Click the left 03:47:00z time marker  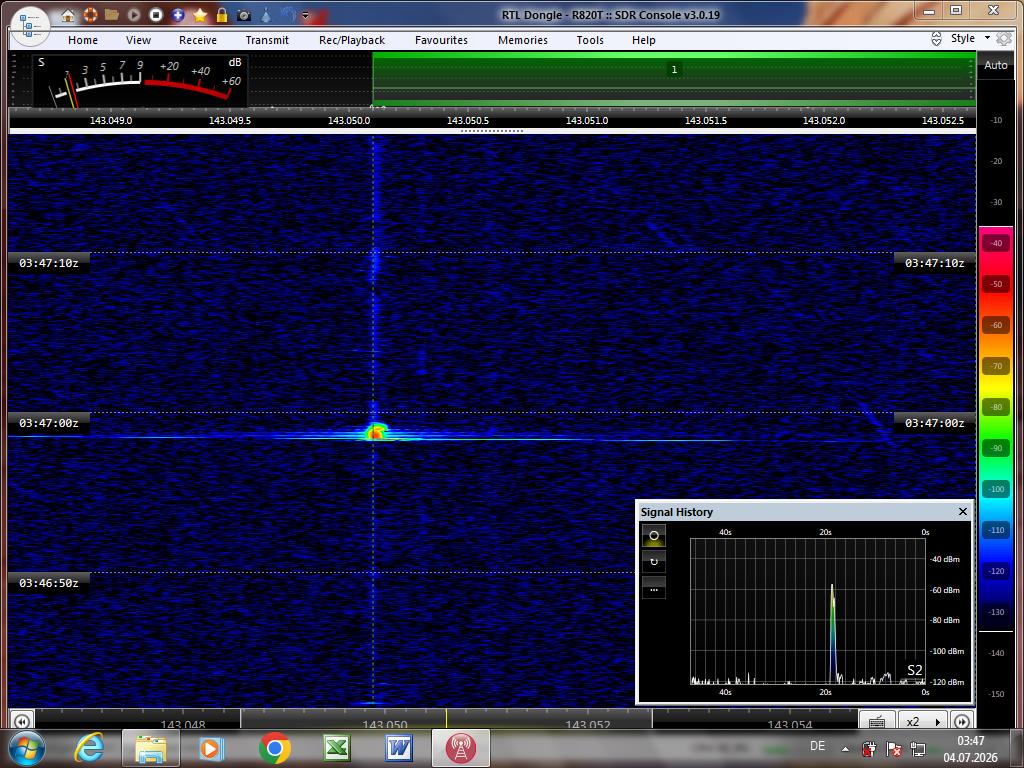click(49, 423)
